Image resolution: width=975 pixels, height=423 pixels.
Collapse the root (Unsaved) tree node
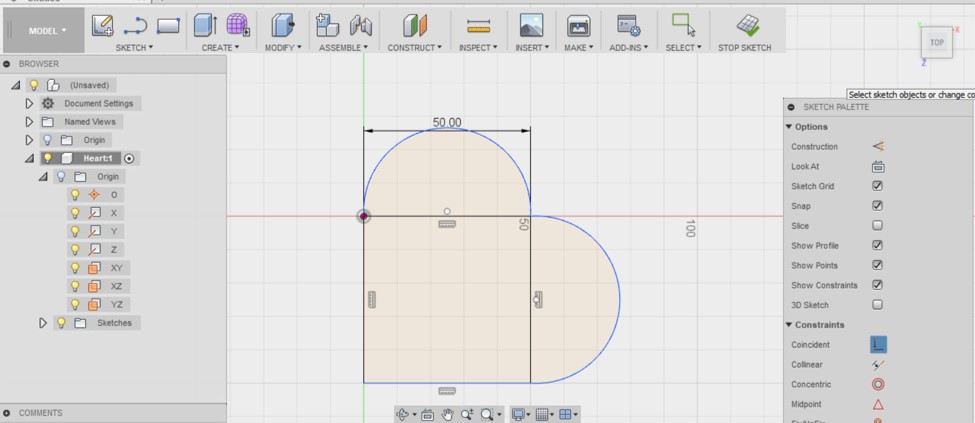tap(16, 85)
